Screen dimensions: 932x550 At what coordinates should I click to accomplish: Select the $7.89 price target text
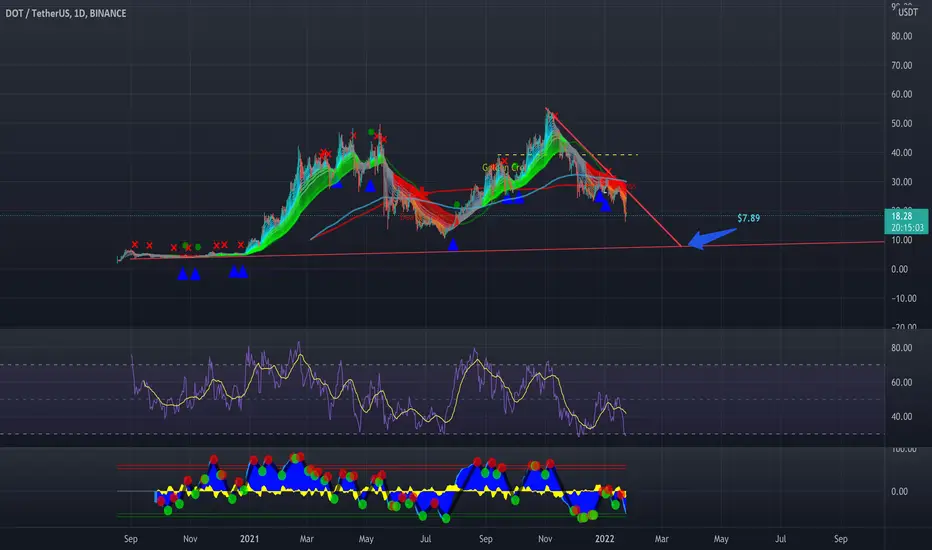748,218
